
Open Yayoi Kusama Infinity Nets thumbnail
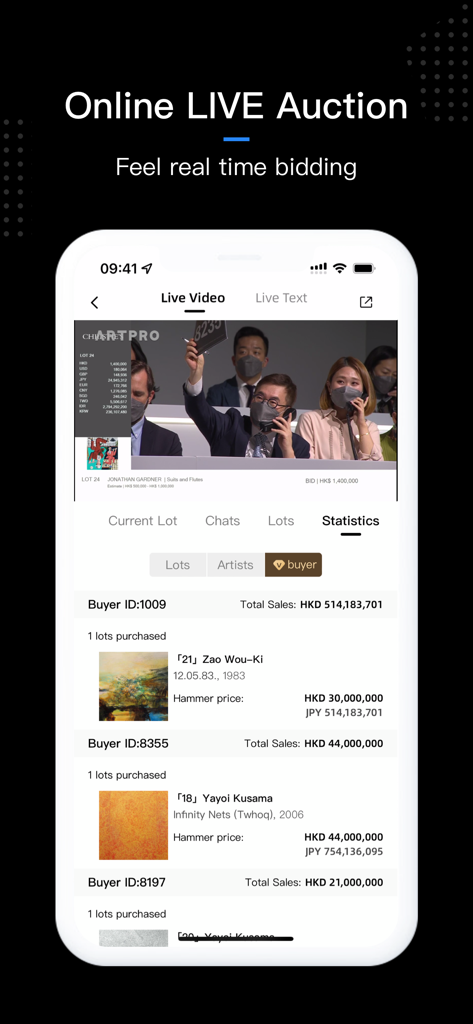coord(133,825)
